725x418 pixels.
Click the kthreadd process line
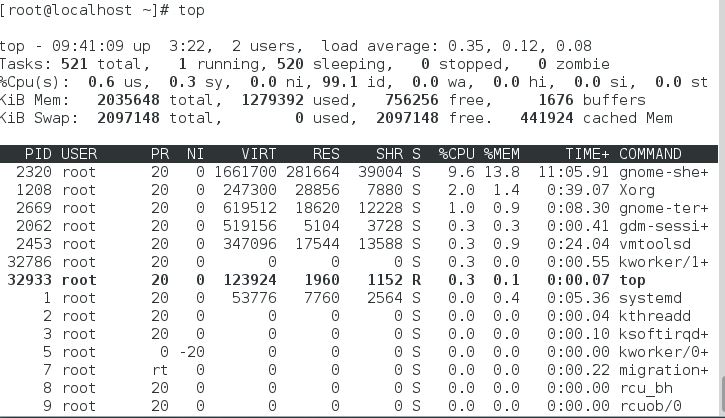pos(359,316)
